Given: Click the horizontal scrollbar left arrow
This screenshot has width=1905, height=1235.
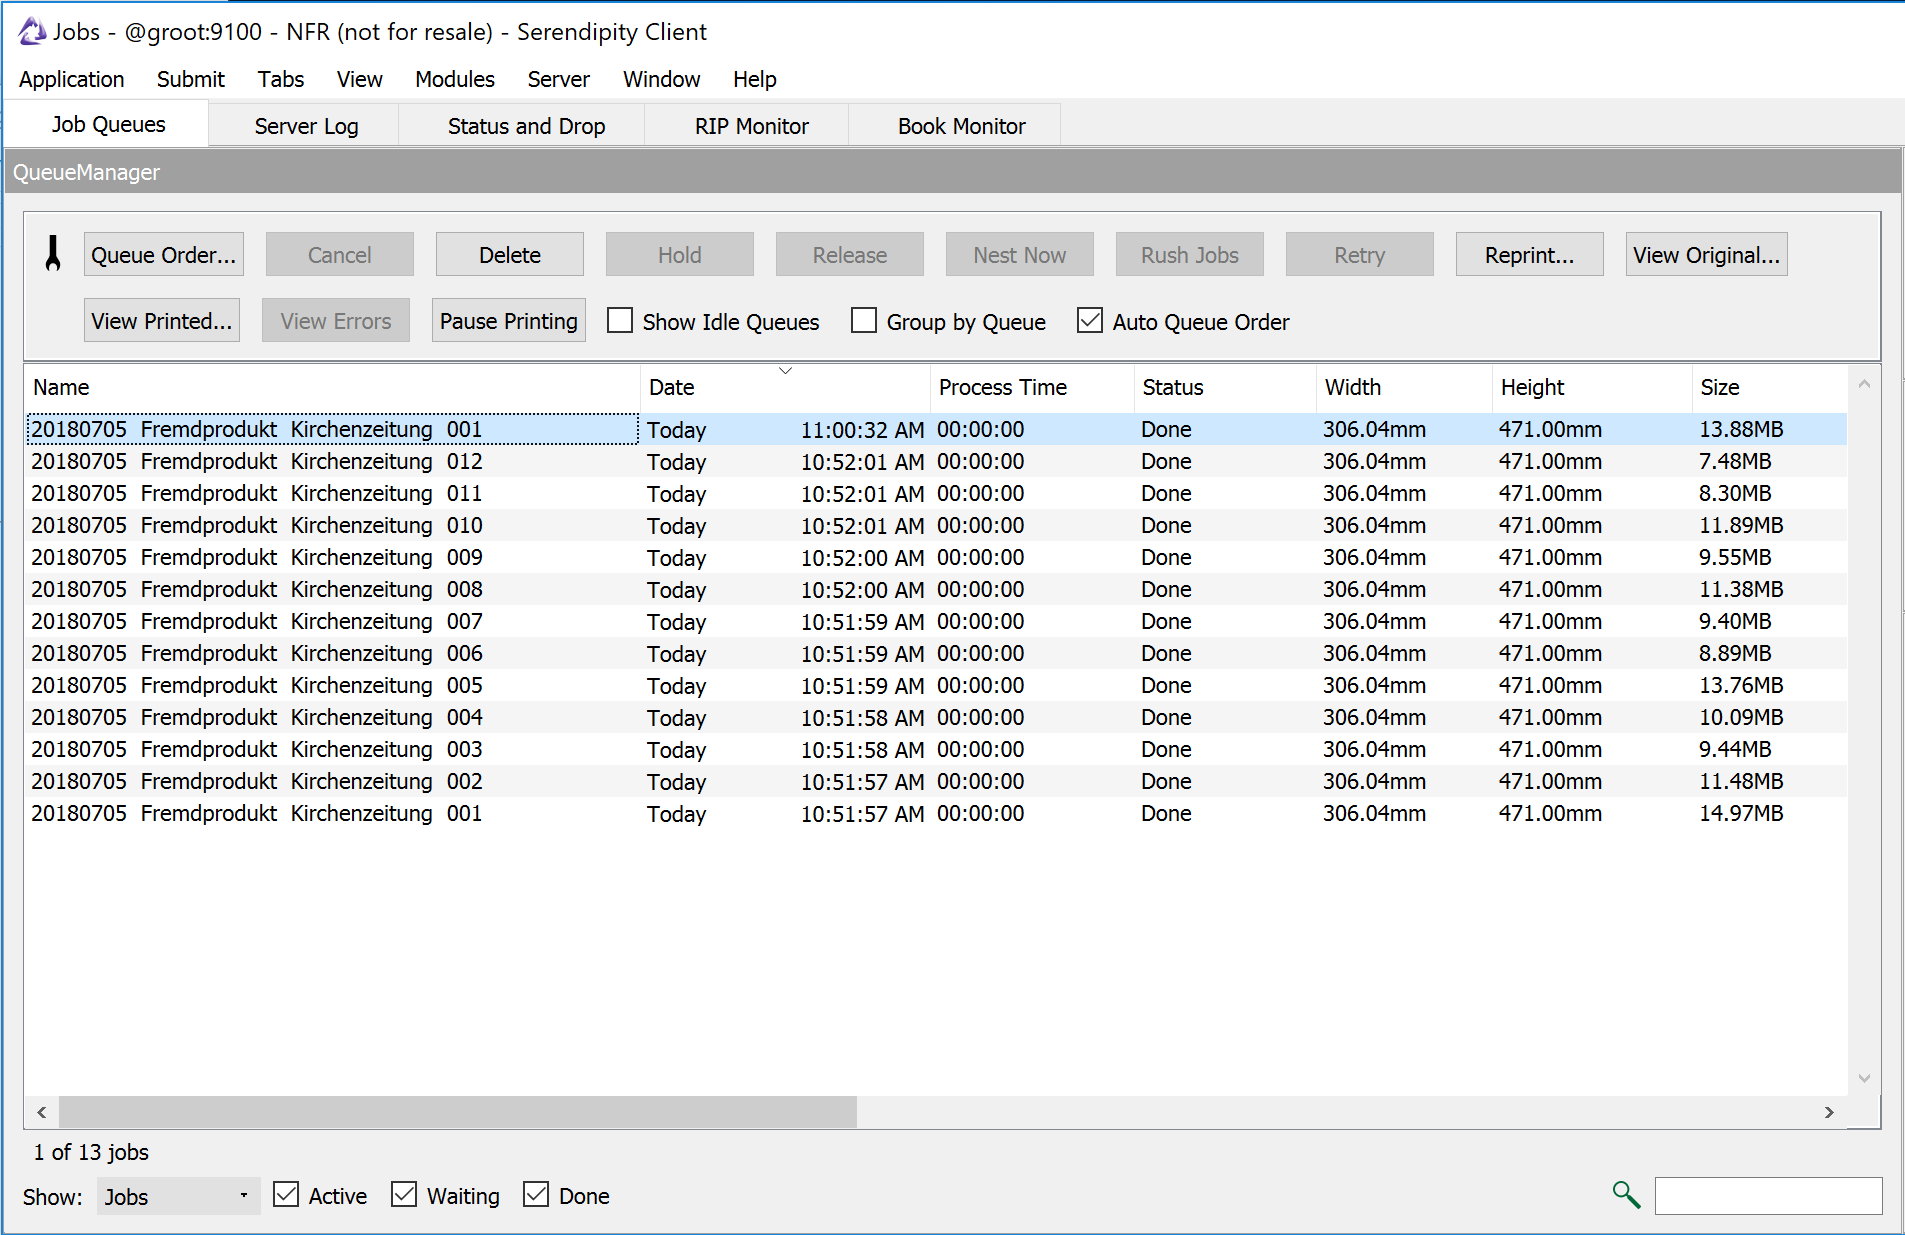Looking at the screenshot, I should 42,1112.
